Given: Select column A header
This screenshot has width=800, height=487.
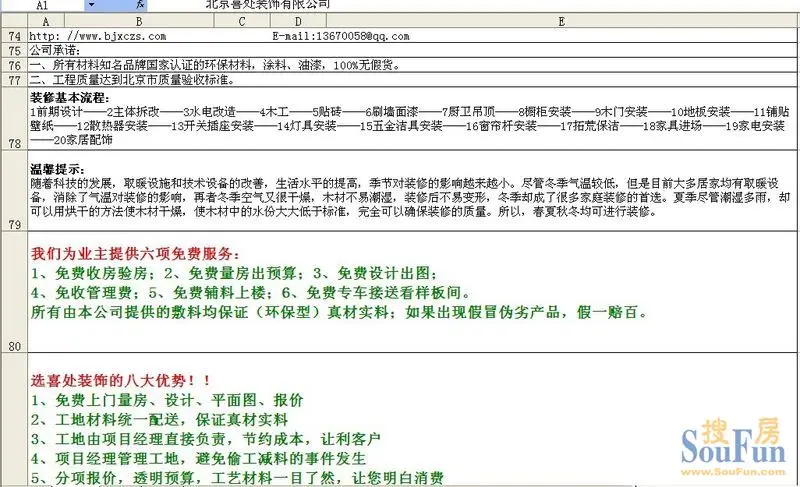Looking at the screenshot, I should (48, 21).
